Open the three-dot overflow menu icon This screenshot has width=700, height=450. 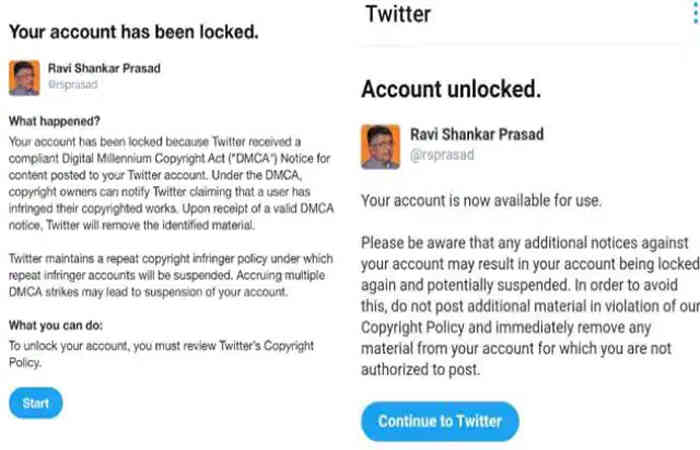coord(692,14)
